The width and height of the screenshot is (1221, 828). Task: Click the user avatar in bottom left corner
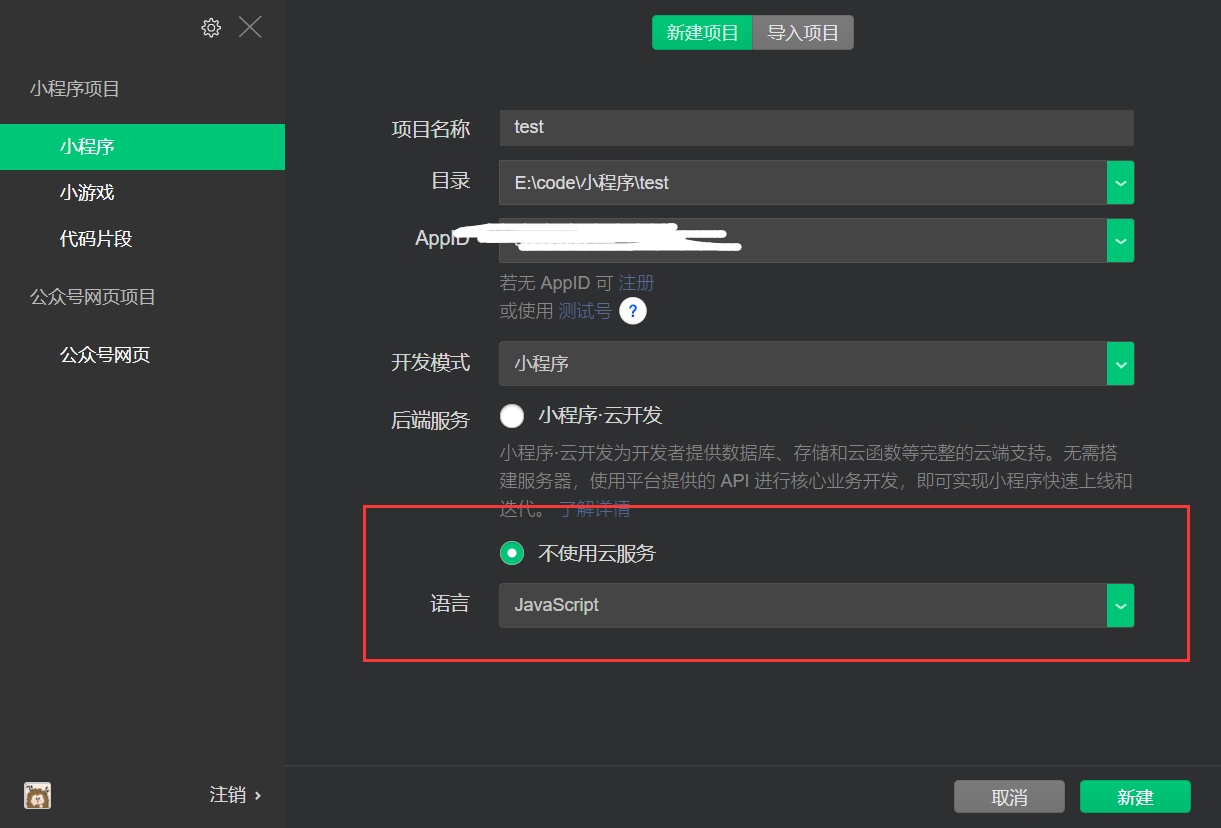(x=36, y=795)
